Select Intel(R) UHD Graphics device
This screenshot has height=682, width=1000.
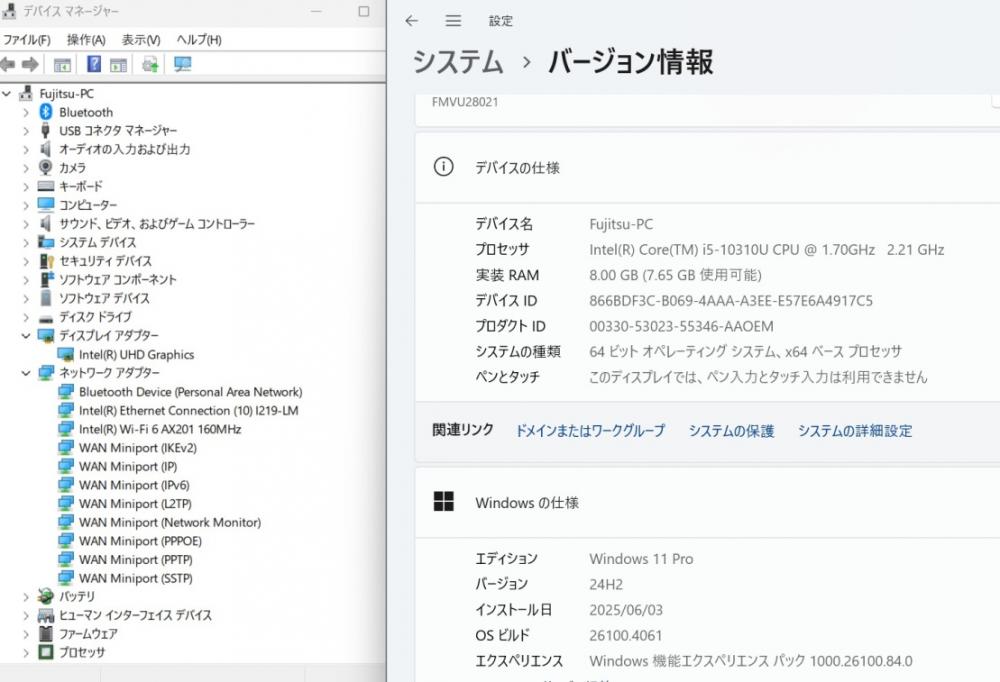pyautogui.click(x=136, y=355)
